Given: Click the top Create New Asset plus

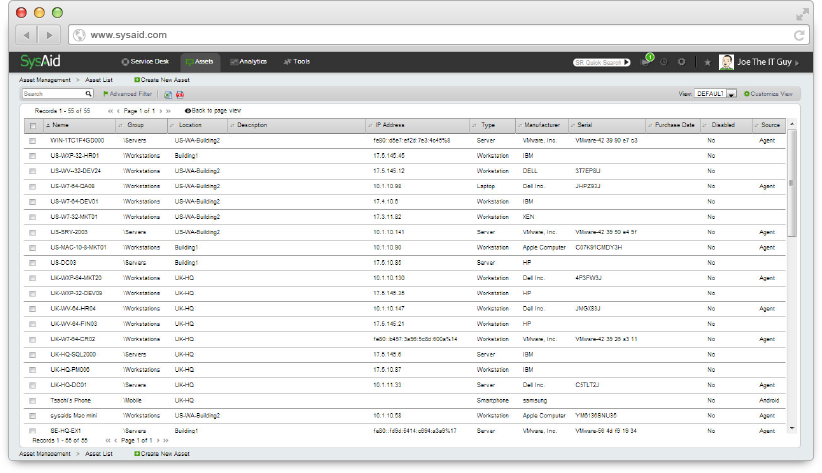Looking at the screenshot, I should coord(137,80).
